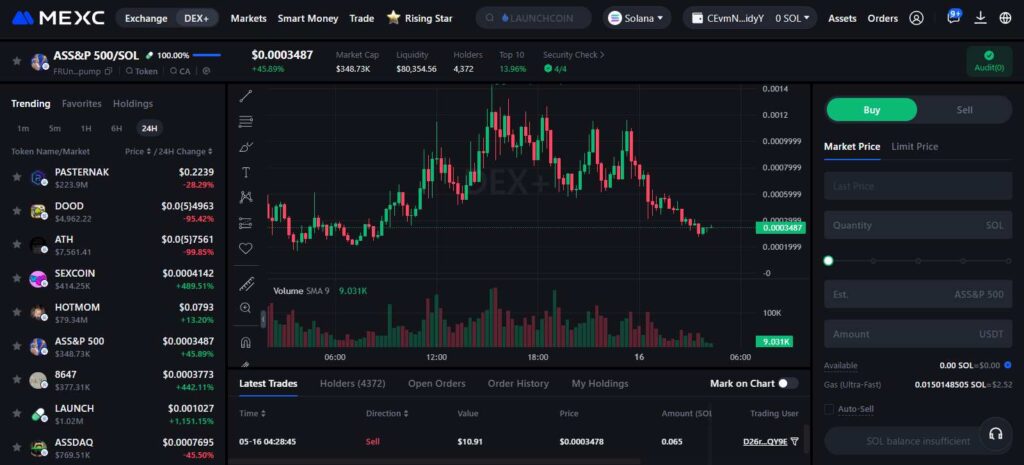This screenshot has height=465, width=1024.
Task: Click the zoom in magnifier tool
Action: (246, 308)
